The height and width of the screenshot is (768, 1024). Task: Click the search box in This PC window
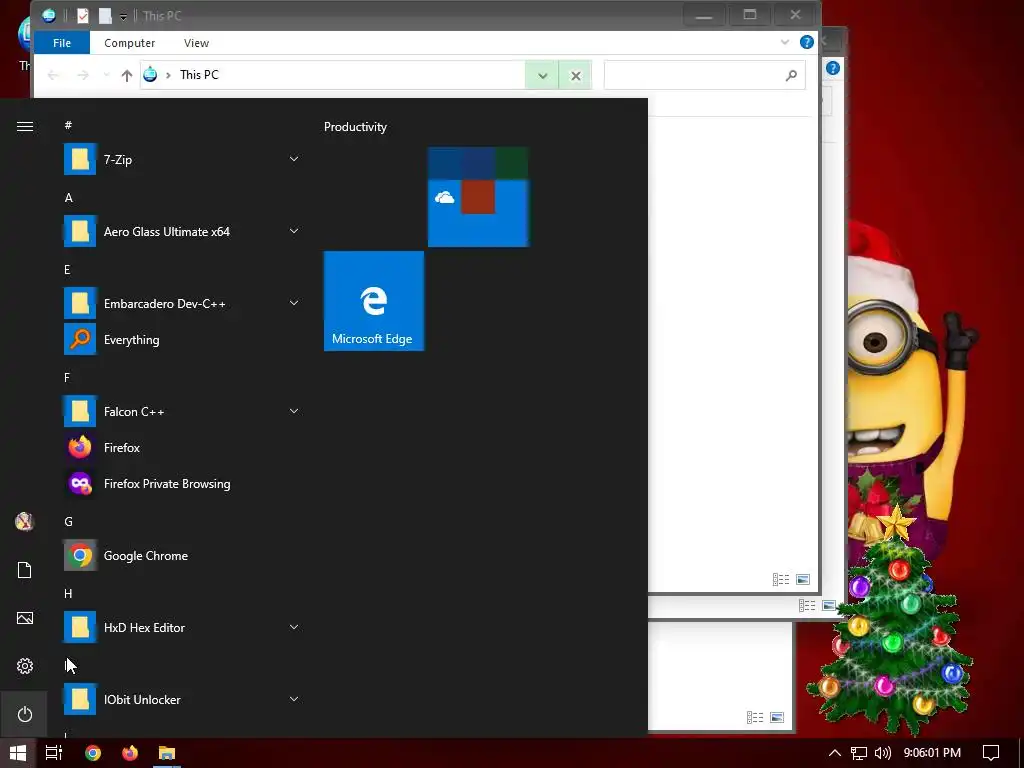[704, 75]
